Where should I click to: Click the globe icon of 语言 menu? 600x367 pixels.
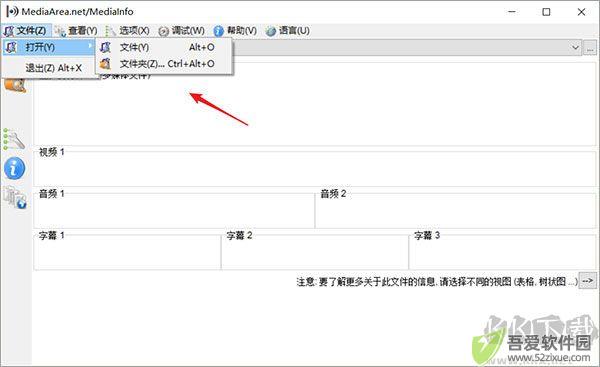point(271,31)
